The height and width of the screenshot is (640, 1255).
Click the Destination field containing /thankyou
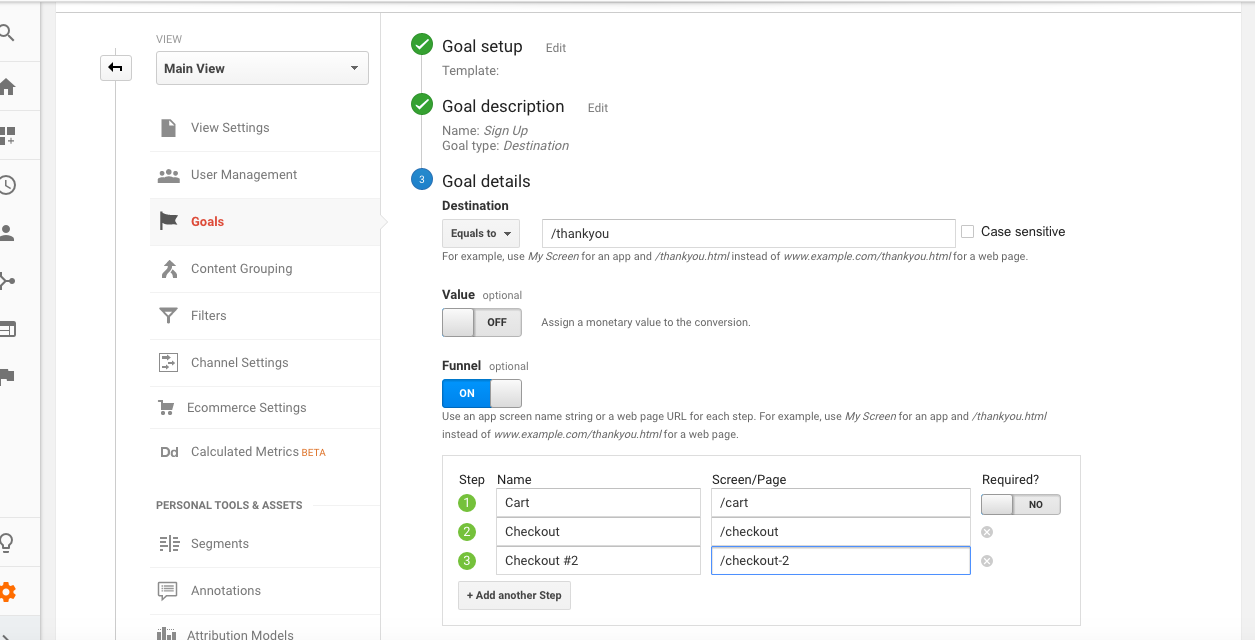[748, 233]
